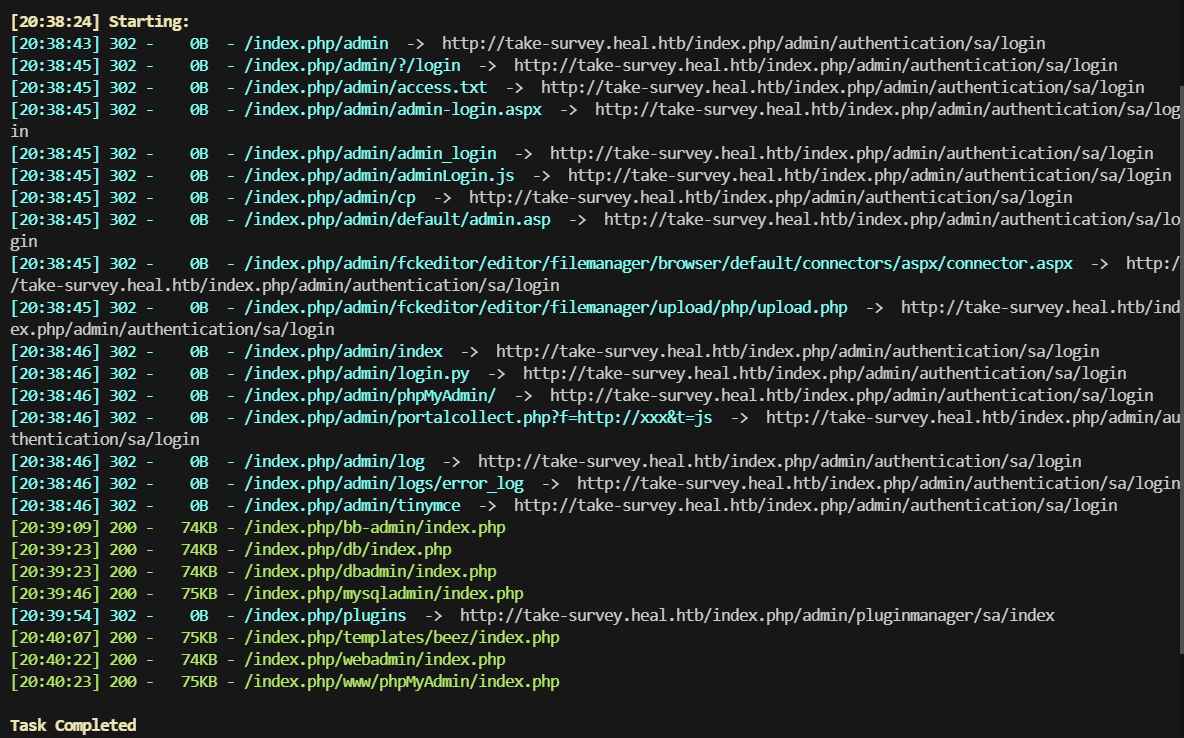Select the path /index.php/admin/index

[344, 351]
